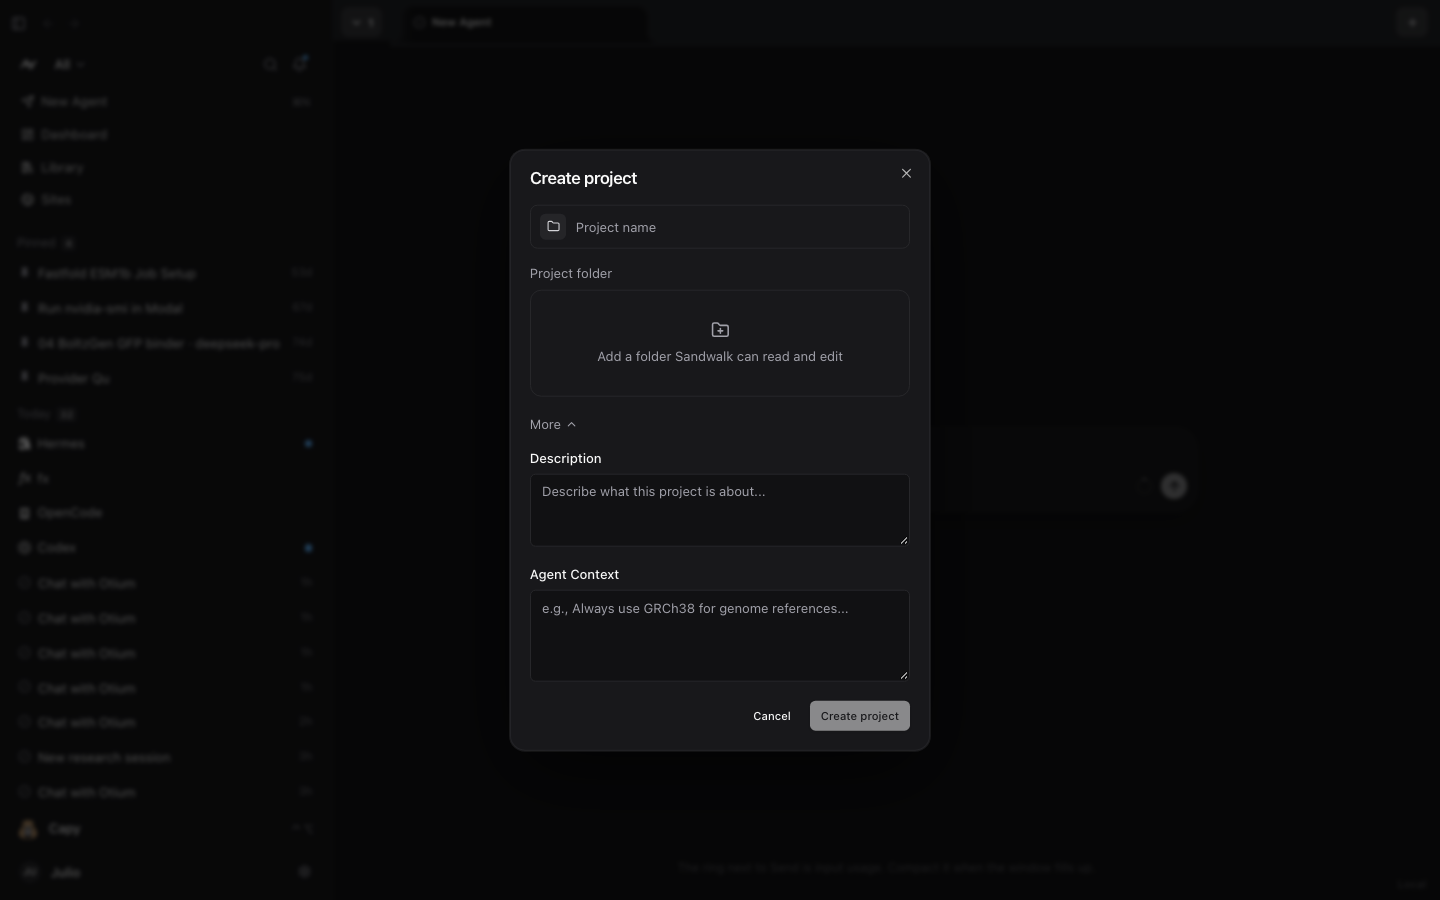Open Library in the sidebar

[x=165, y=168]
